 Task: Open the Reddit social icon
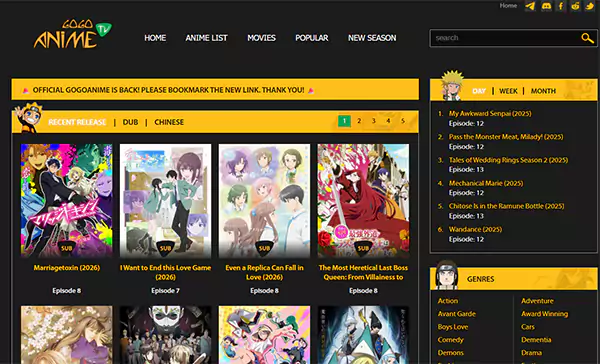(575, 6)
